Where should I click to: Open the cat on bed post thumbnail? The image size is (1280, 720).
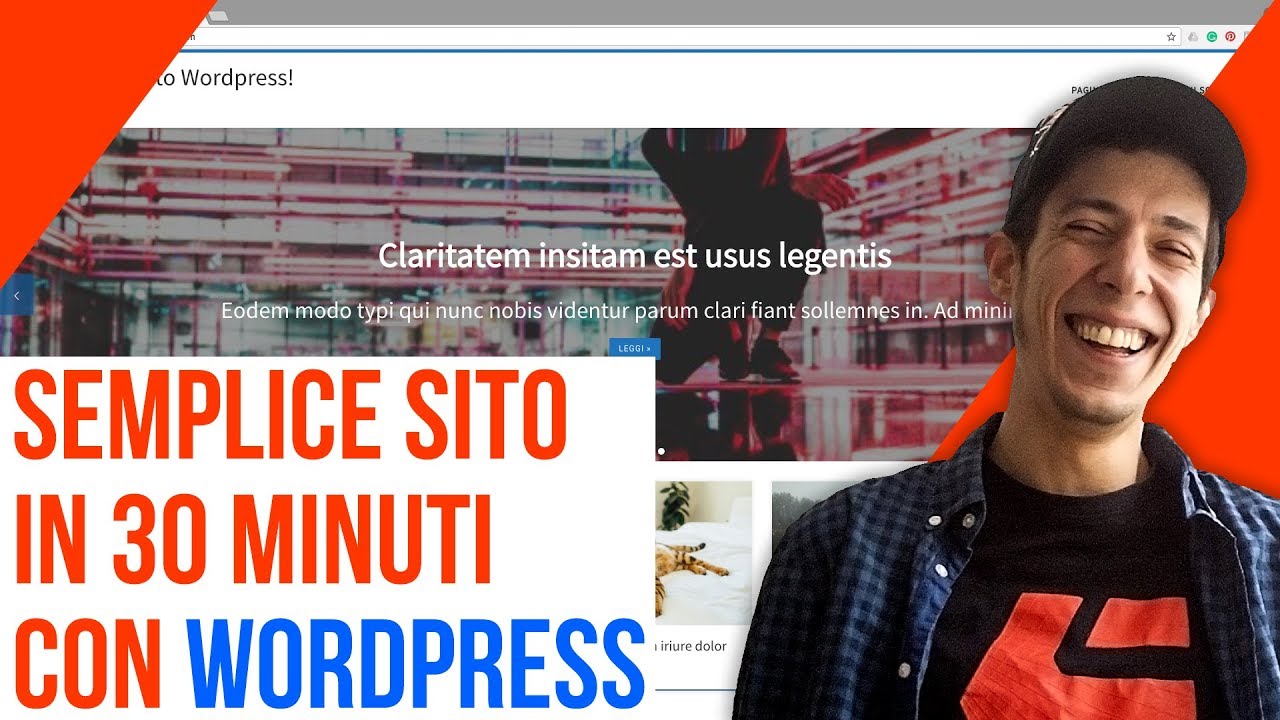click(704, 552)
